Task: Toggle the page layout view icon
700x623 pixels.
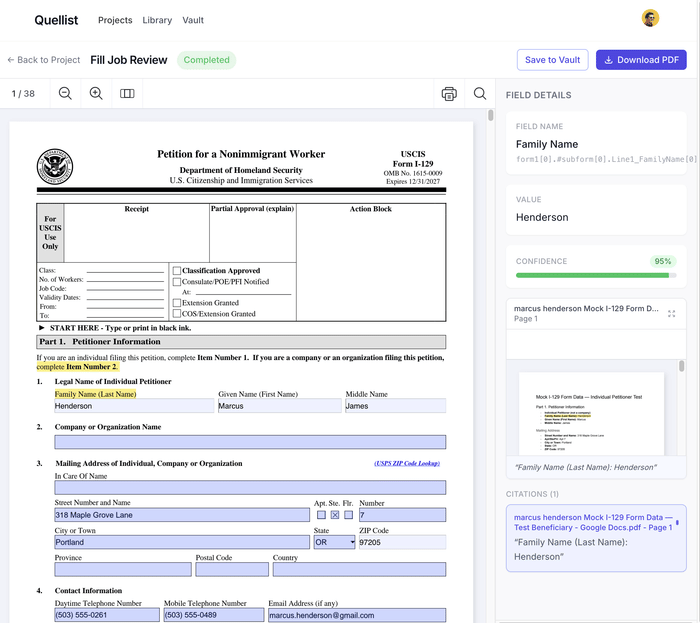Action: [127, 93]
